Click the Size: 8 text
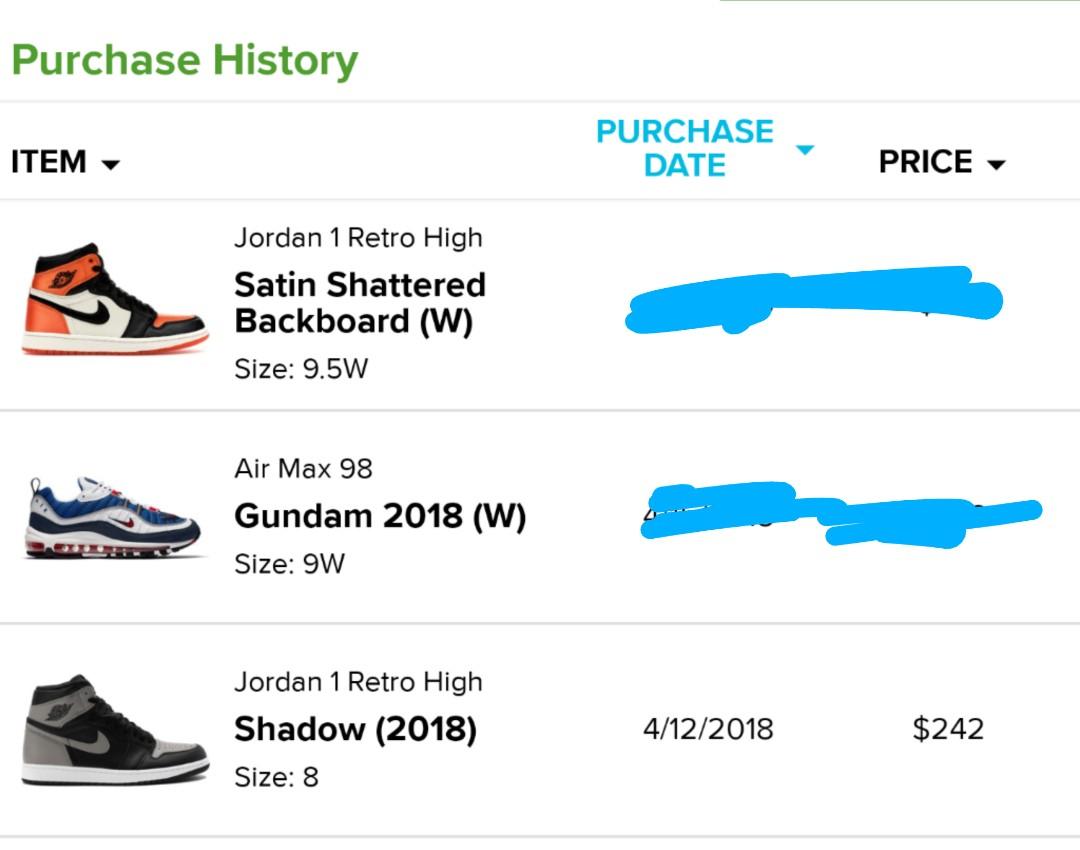This screenshot has width=1080, height=850. [276, 778]
